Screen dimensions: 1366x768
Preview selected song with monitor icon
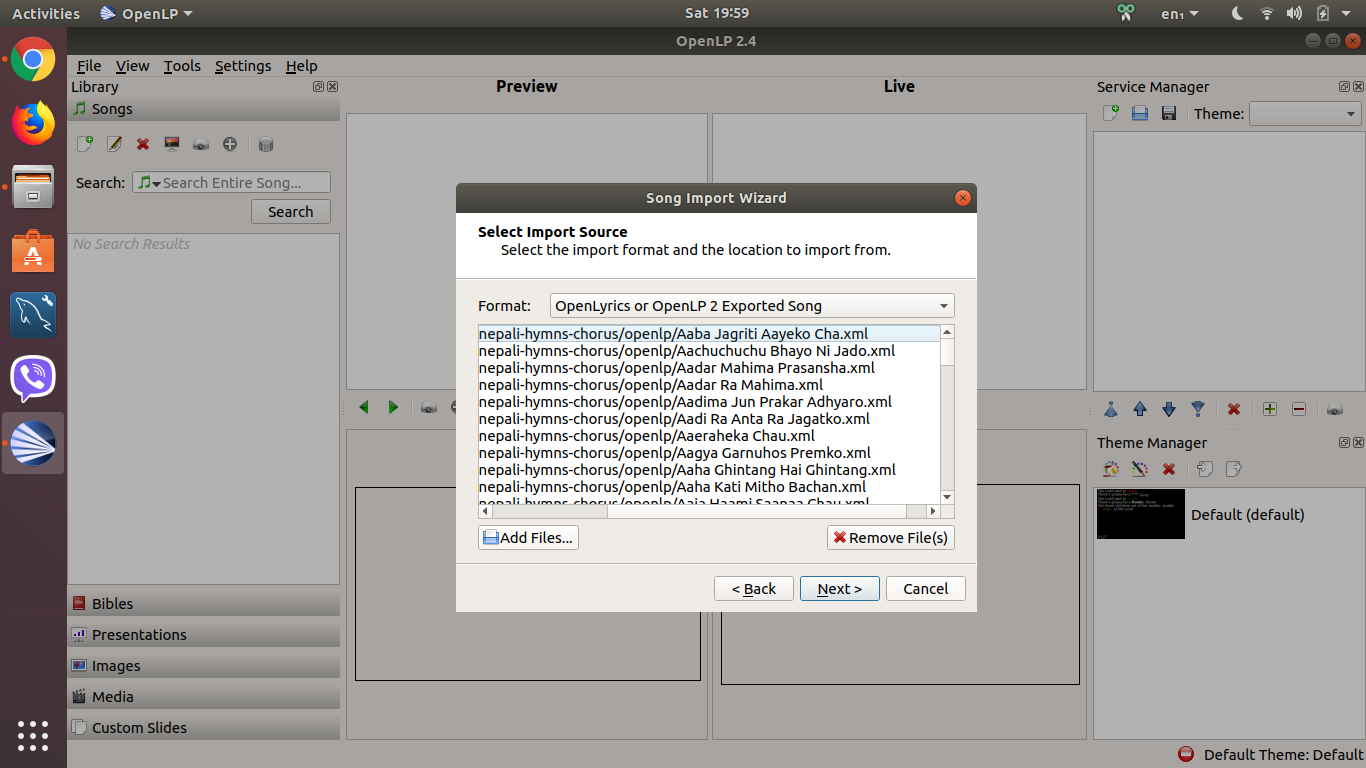click(172, 144)
